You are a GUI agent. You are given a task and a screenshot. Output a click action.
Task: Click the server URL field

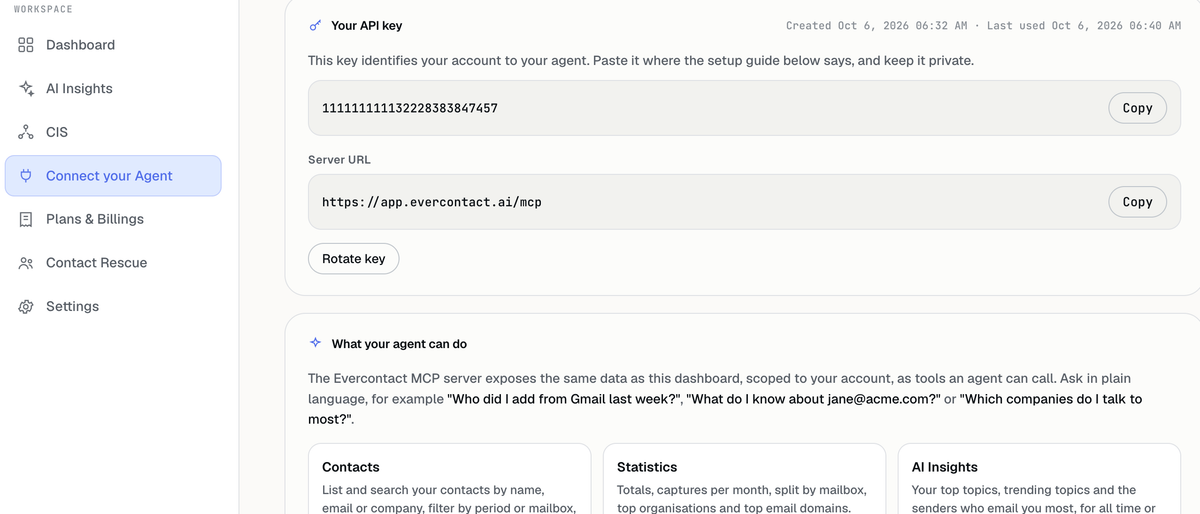pyautogui.click(x=744, y=202)
